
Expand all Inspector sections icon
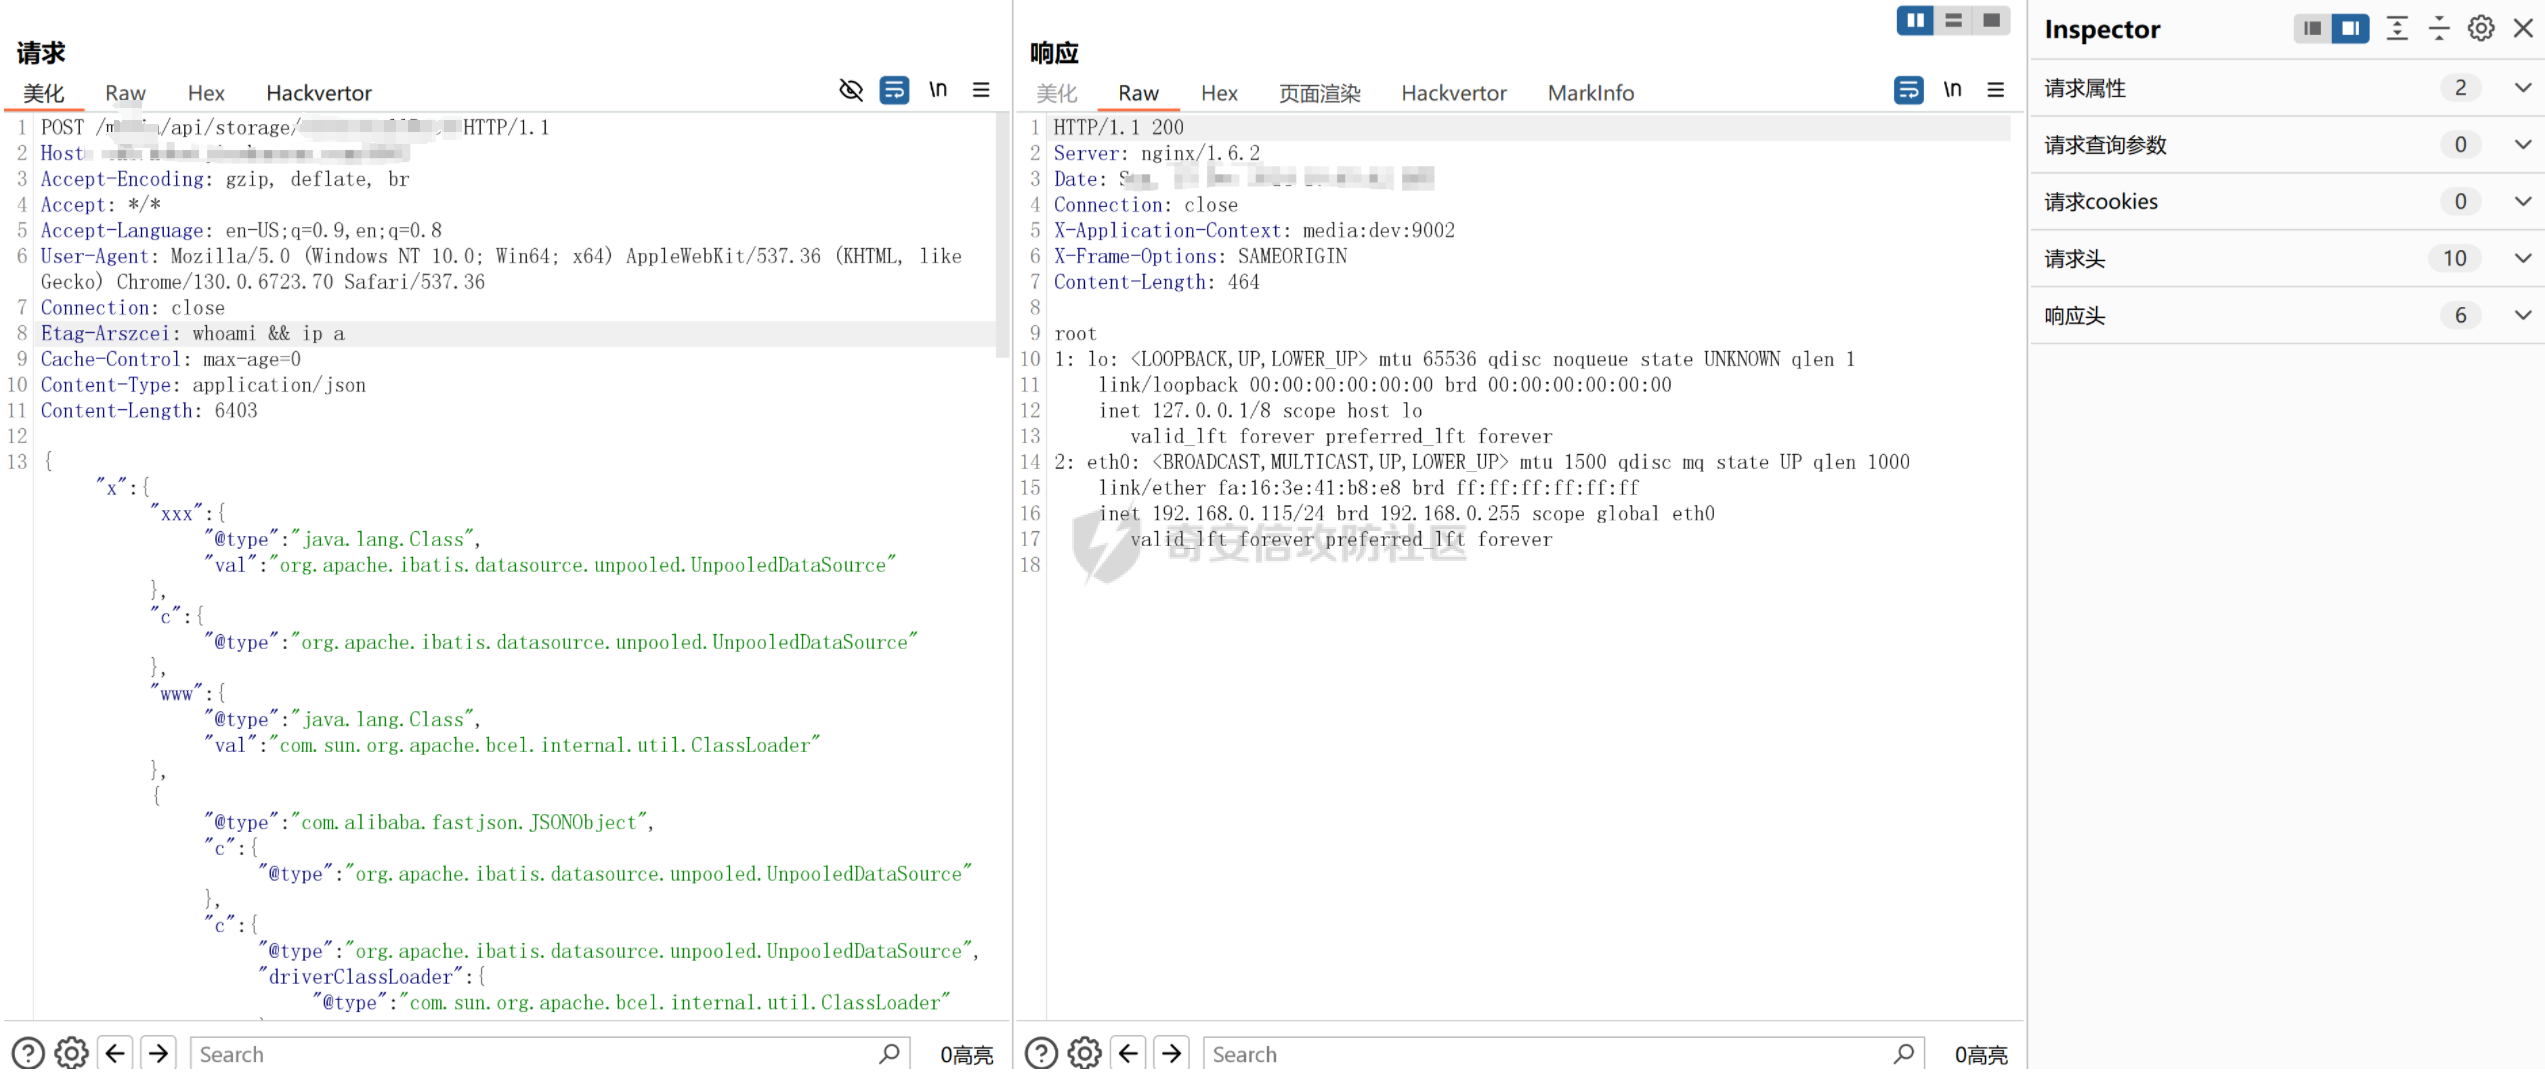tap(2396, 28)
